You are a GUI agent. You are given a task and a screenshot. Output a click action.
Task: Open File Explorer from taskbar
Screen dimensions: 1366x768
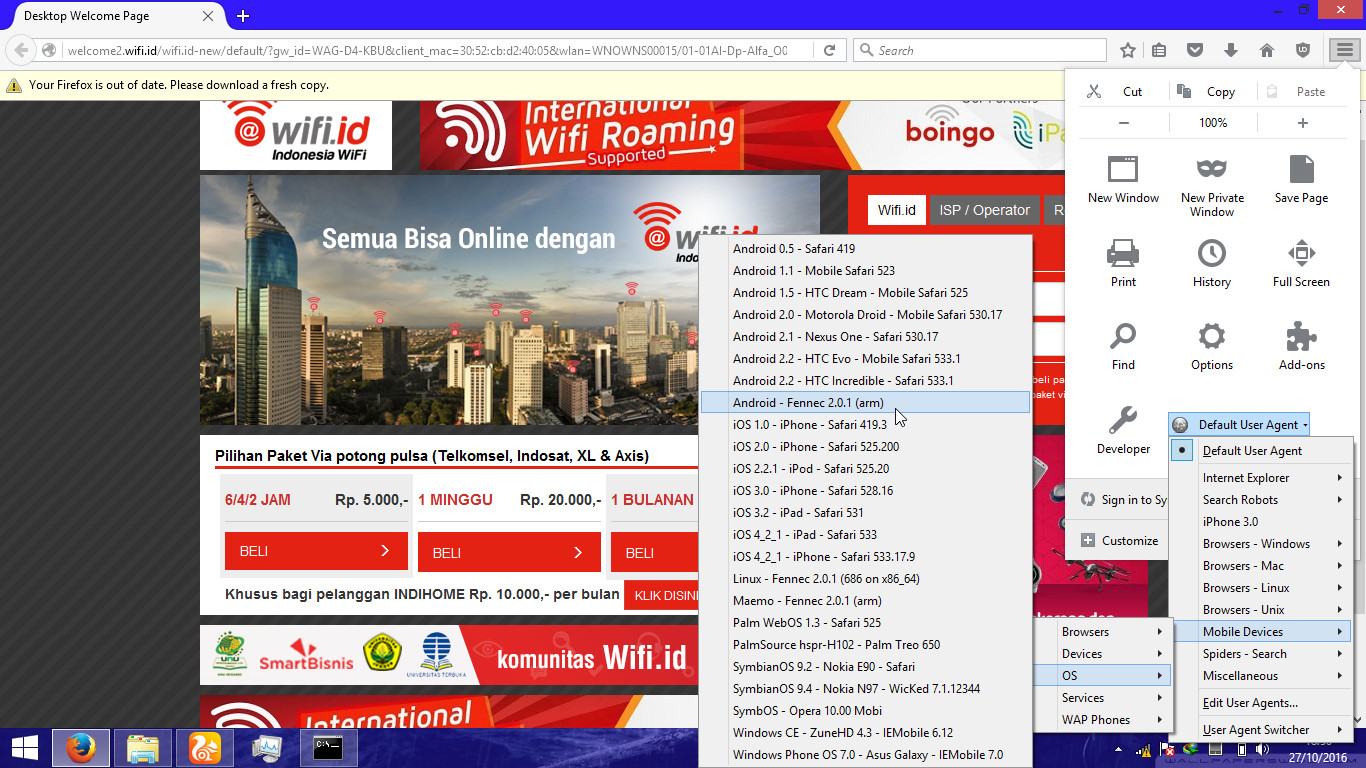(143, 748)
